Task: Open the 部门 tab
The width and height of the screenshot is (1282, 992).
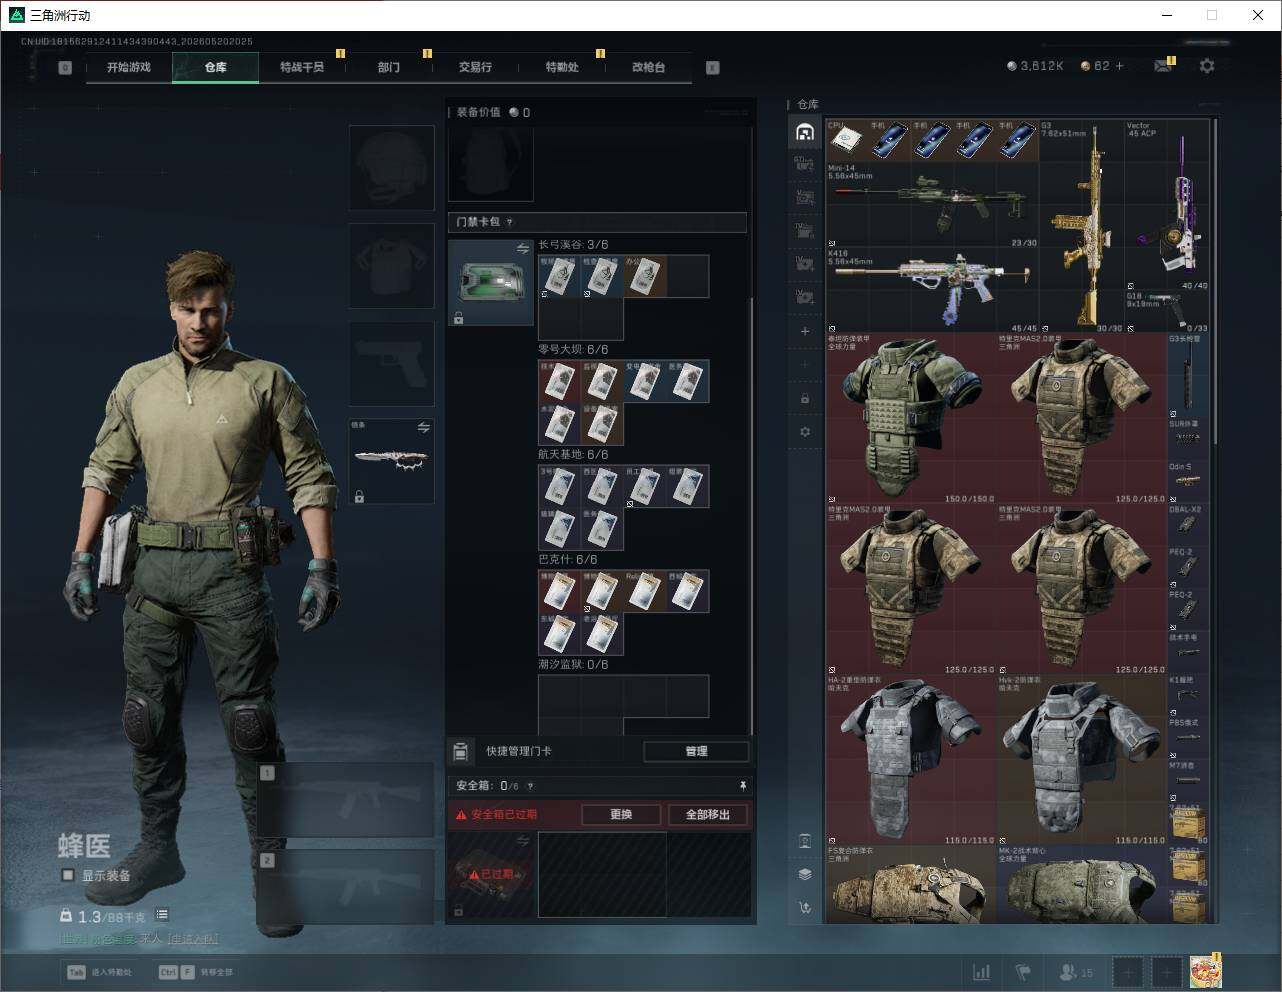Action: tap(389, 67)
